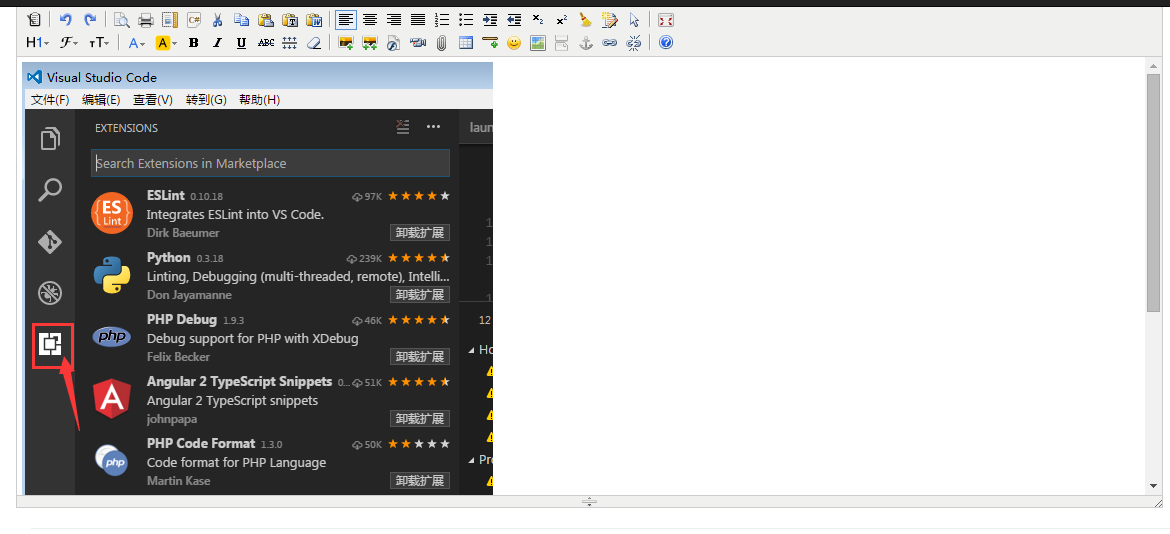
Task: Click the 卸载扩展 button for ESLint
Action: tap(419, 233)
